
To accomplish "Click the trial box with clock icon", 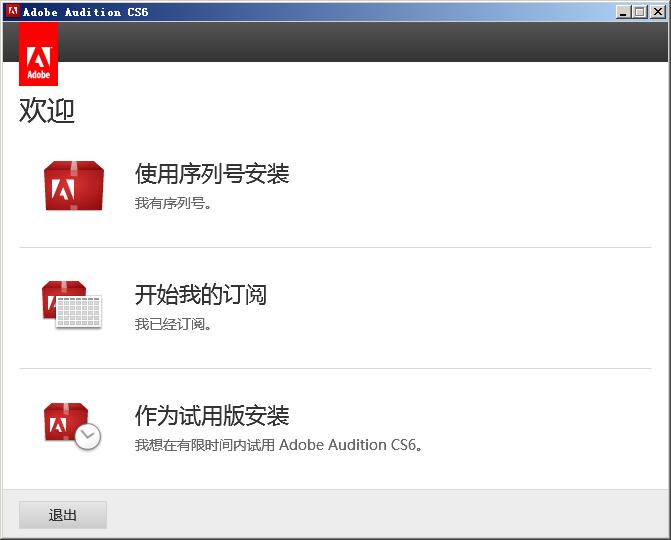I will point(72,426).
